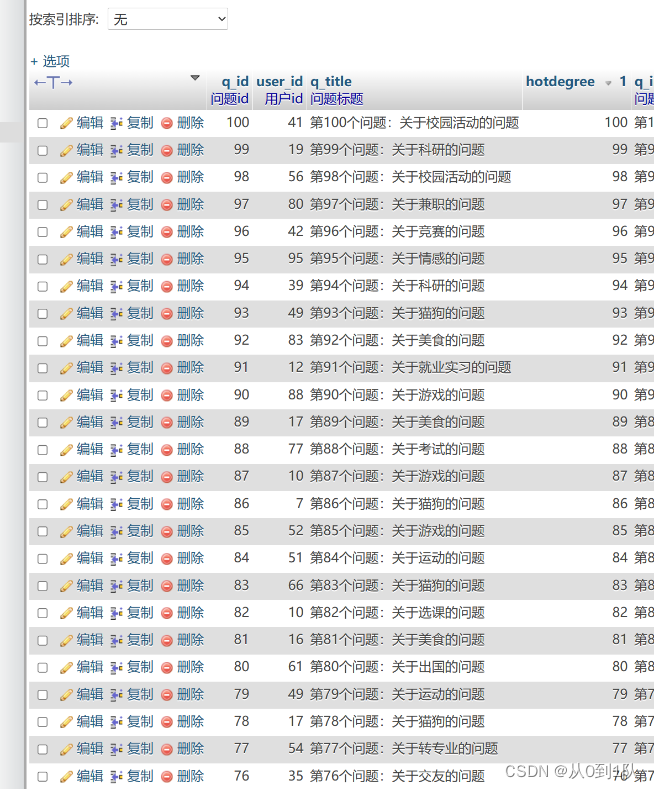The height and width of the screenshot is (789, 654).
Task: Click the copy icon in row 81
Action: 116,641
